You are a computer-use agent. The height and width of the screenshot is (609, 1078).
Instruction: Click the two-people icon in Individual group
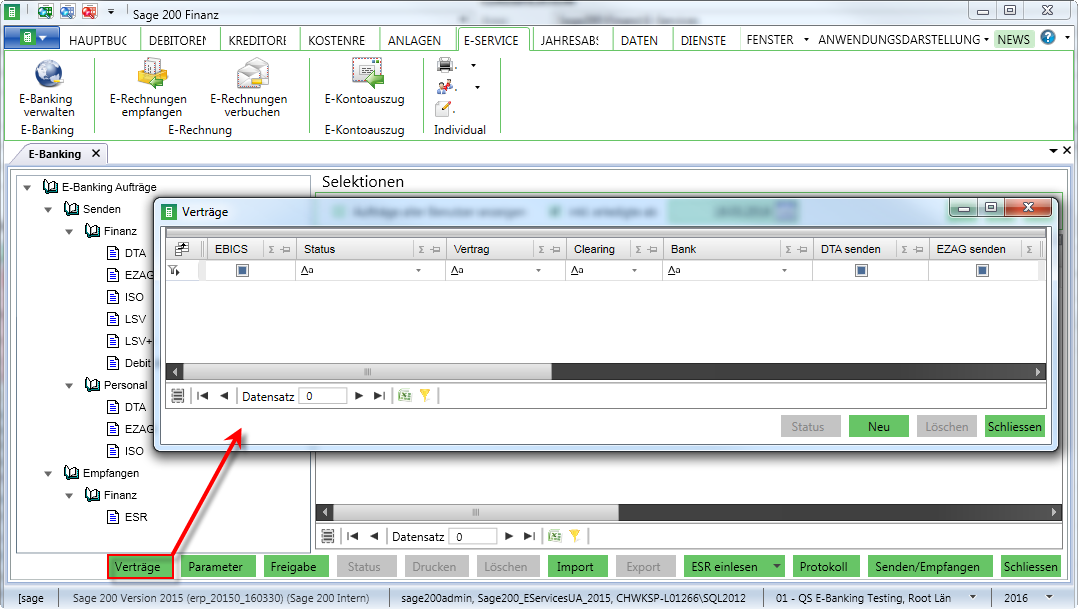click(x=445, y=87)
